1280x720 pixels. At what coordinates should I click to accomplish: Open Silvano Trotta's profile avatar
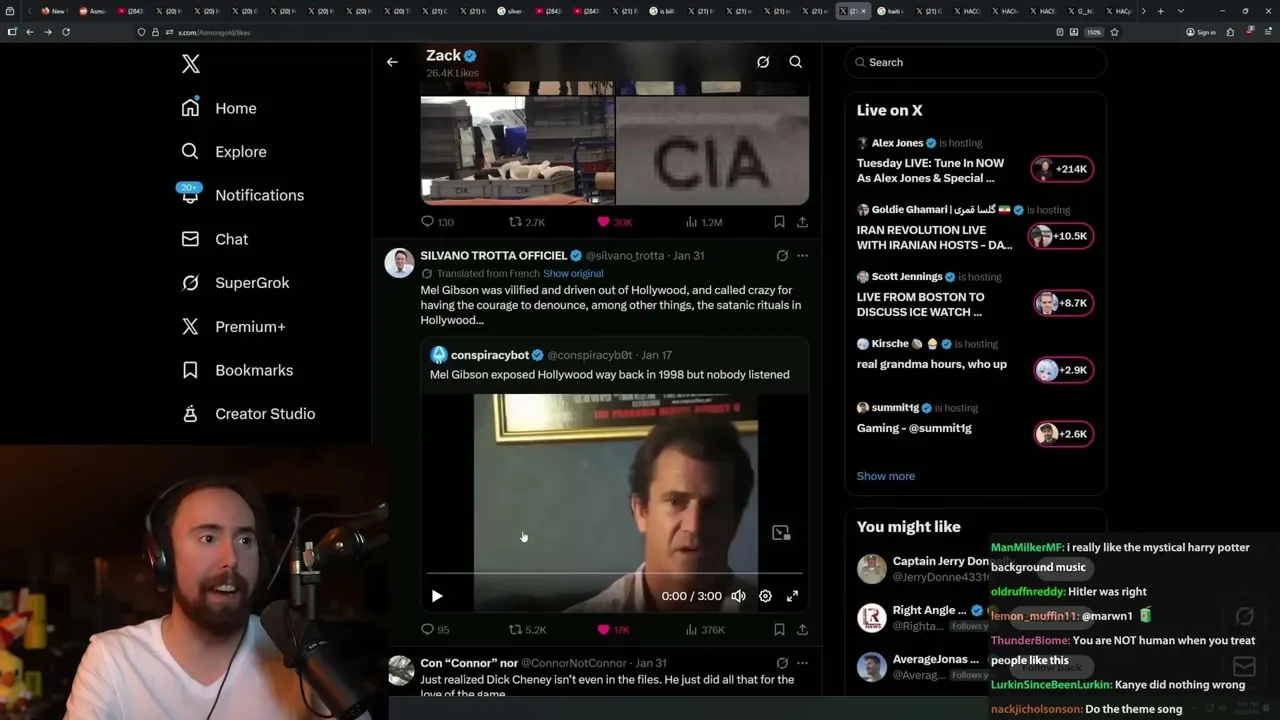pyautogui.click(x=400, y=263)
